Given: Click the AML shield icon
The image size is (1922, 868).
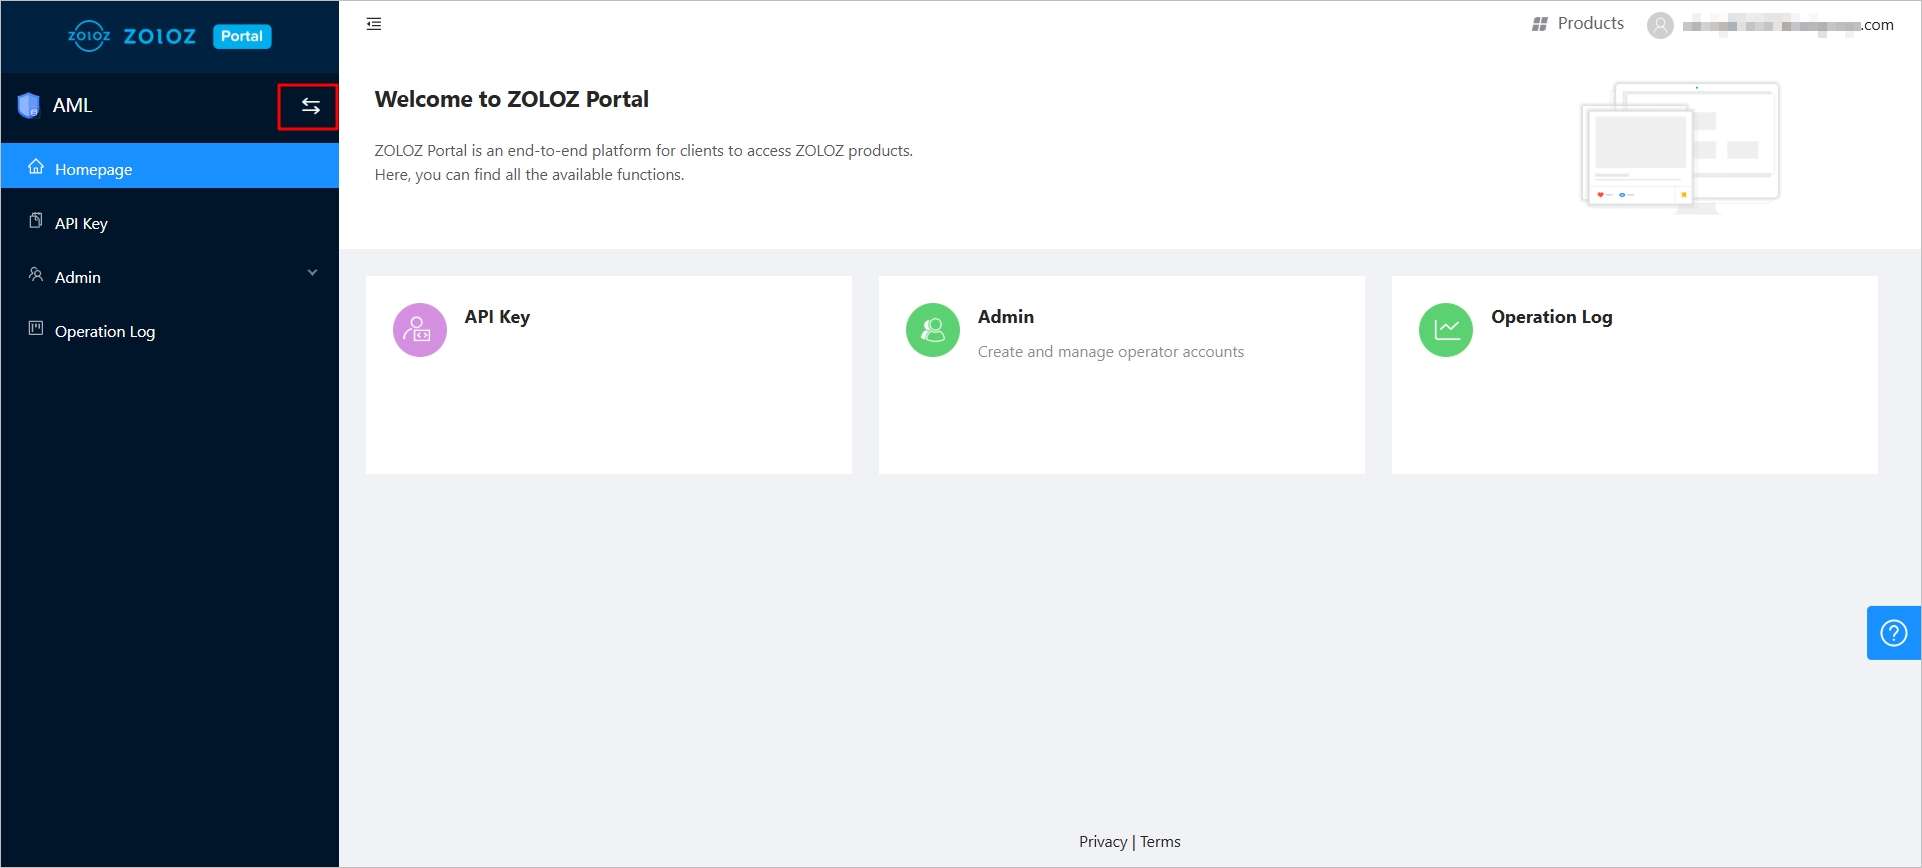Looking at the screenshot, I should (29, 105).
